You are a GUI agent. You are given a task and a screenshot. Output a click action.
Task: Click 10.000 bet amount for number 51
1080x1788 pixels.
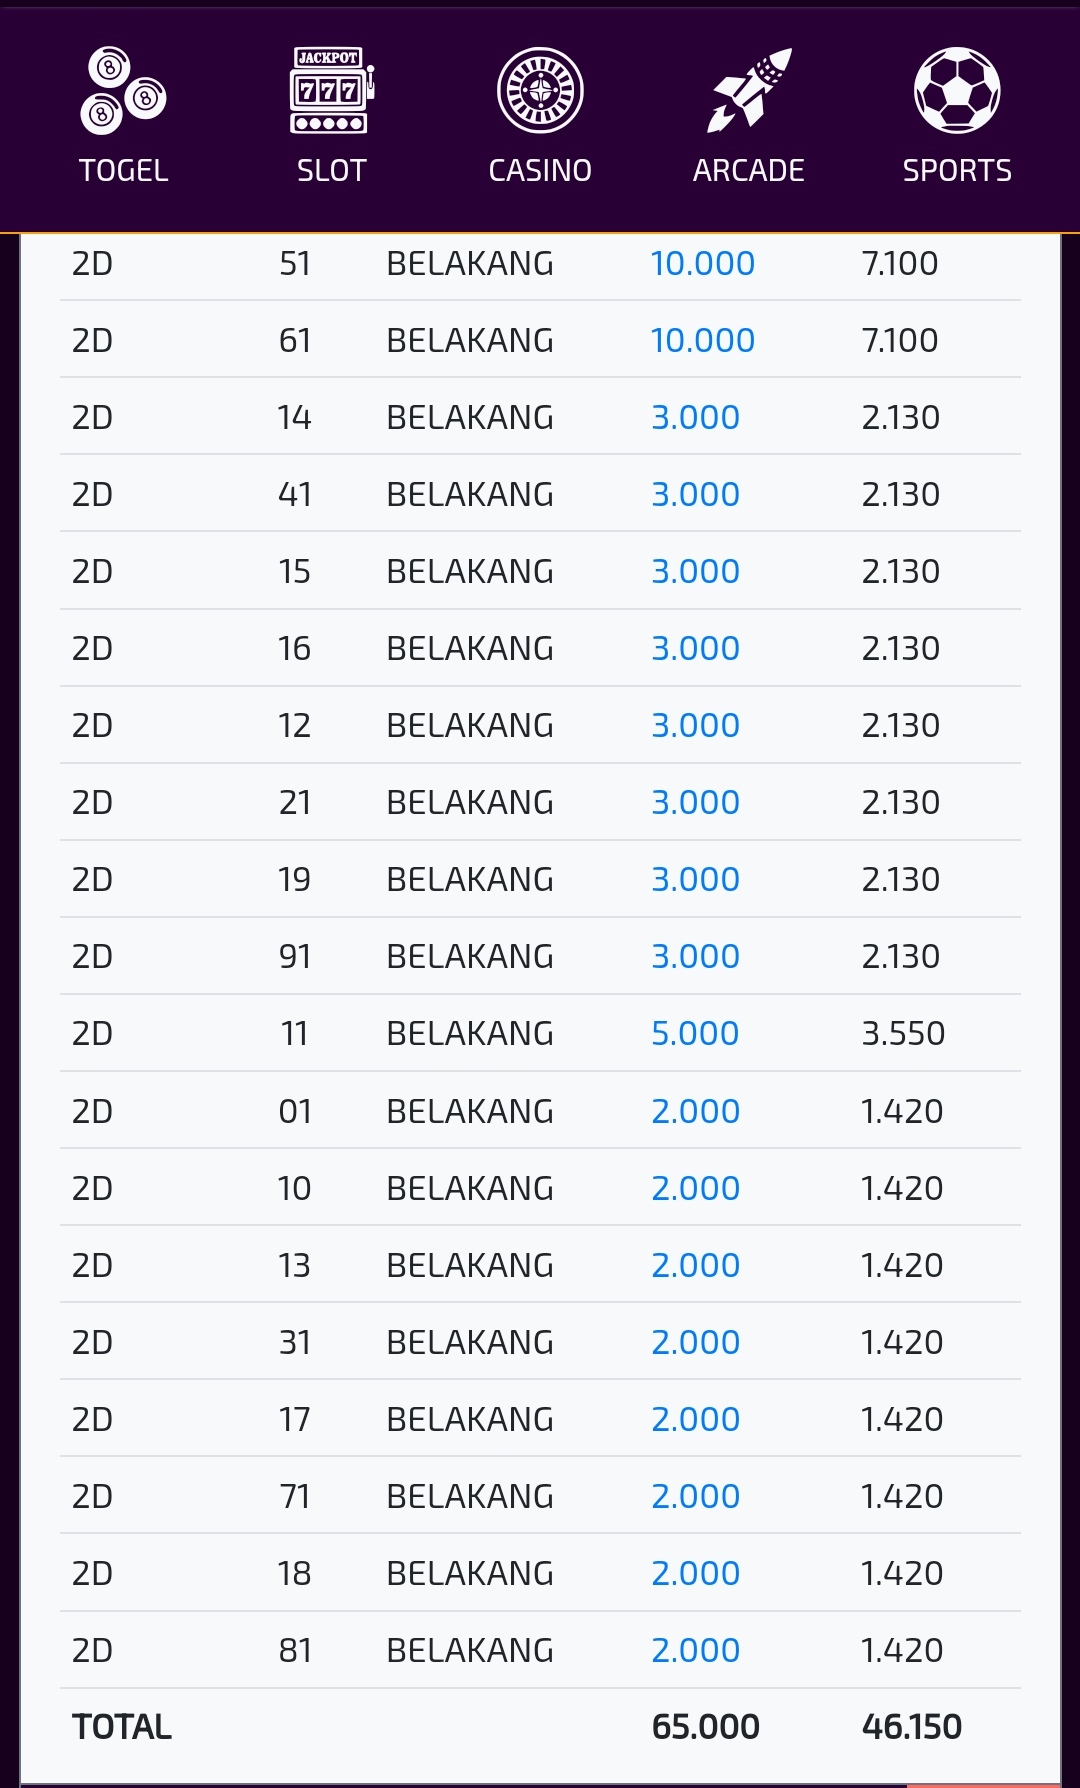pyautogui.click(x=702, y=264)
